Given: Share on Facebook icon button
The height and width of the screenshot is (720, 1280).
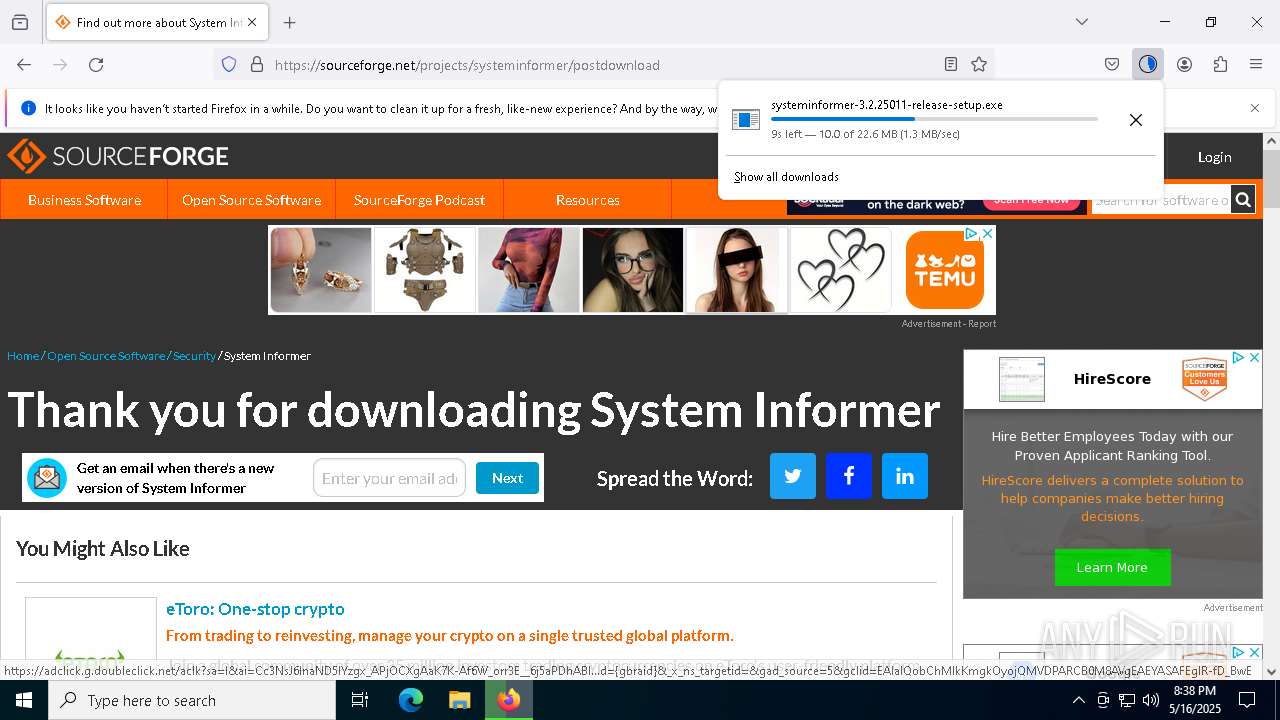Looking at the screenshot, I should pyautogui.click(x=849, y=476).
